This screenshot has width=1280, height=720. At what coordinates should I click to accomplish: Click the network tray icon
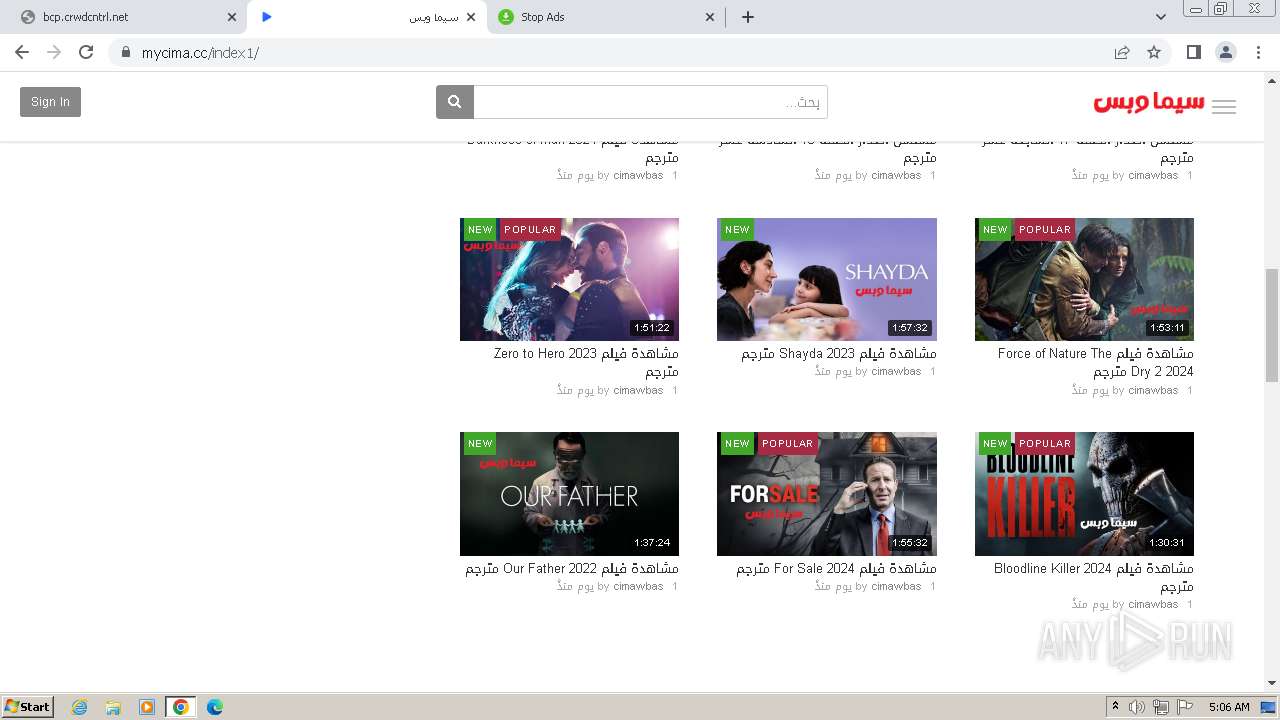[x=1161, y=707]
